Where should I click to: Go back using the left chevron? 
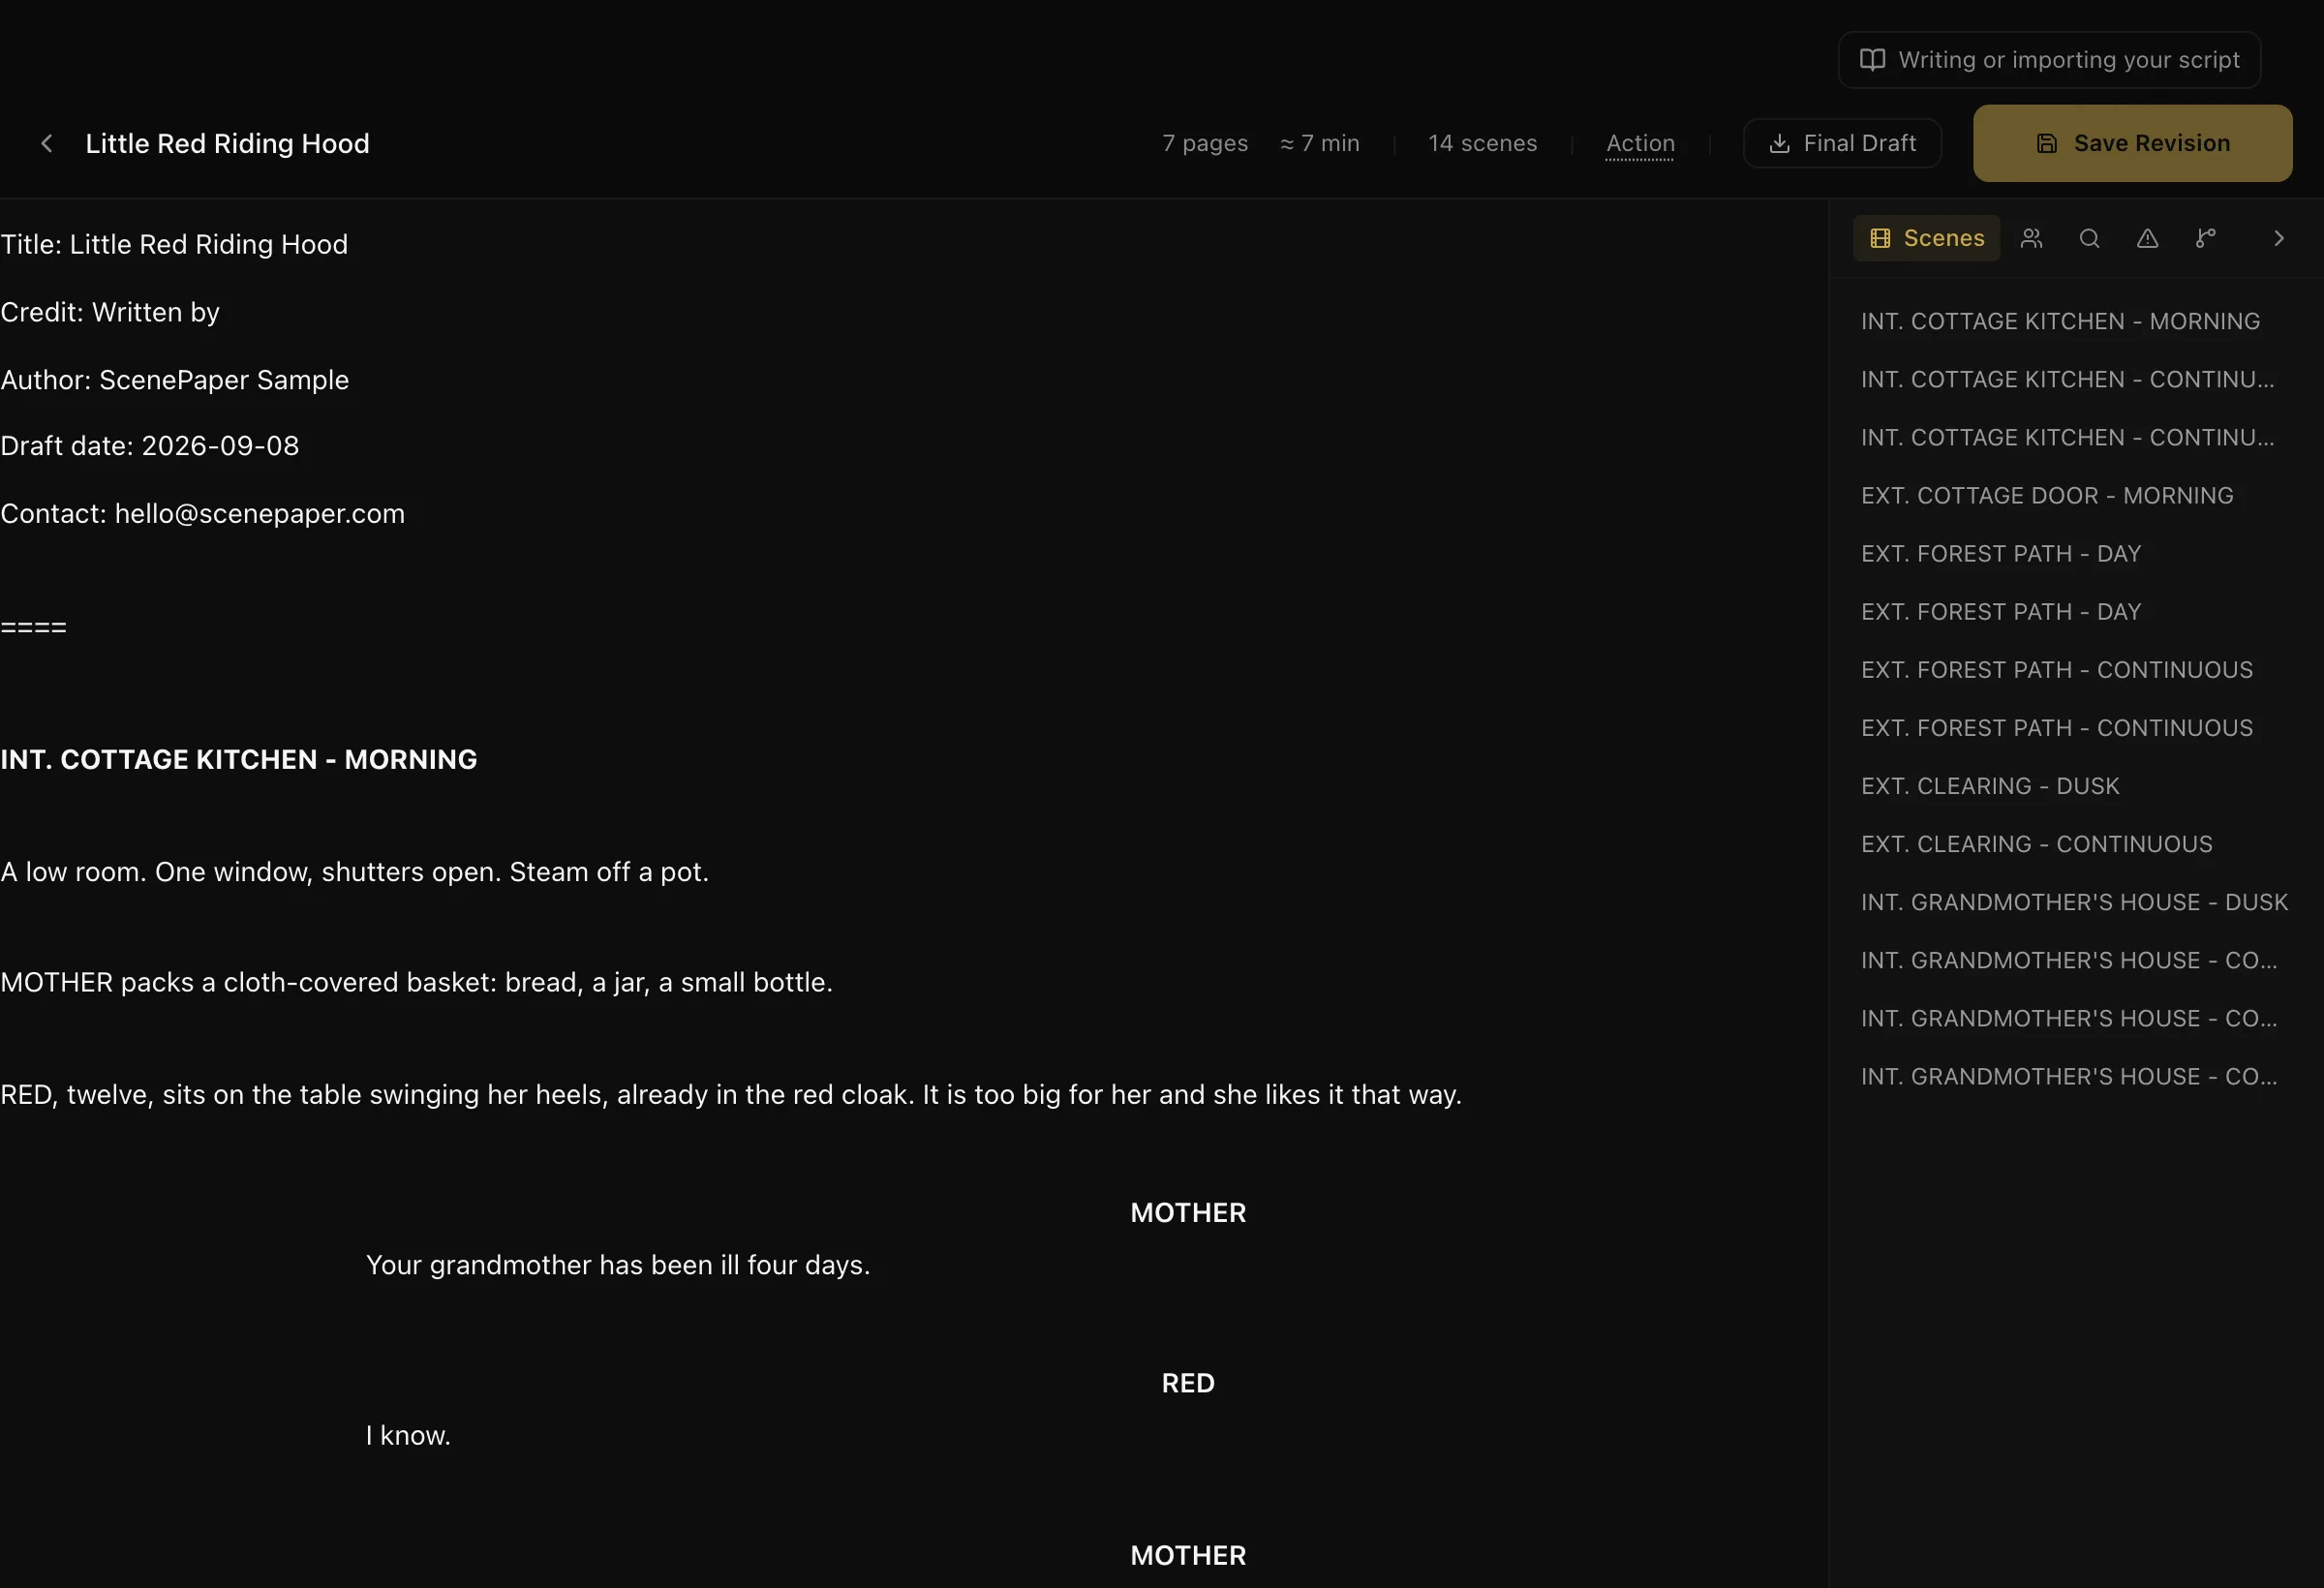point(46,143)
